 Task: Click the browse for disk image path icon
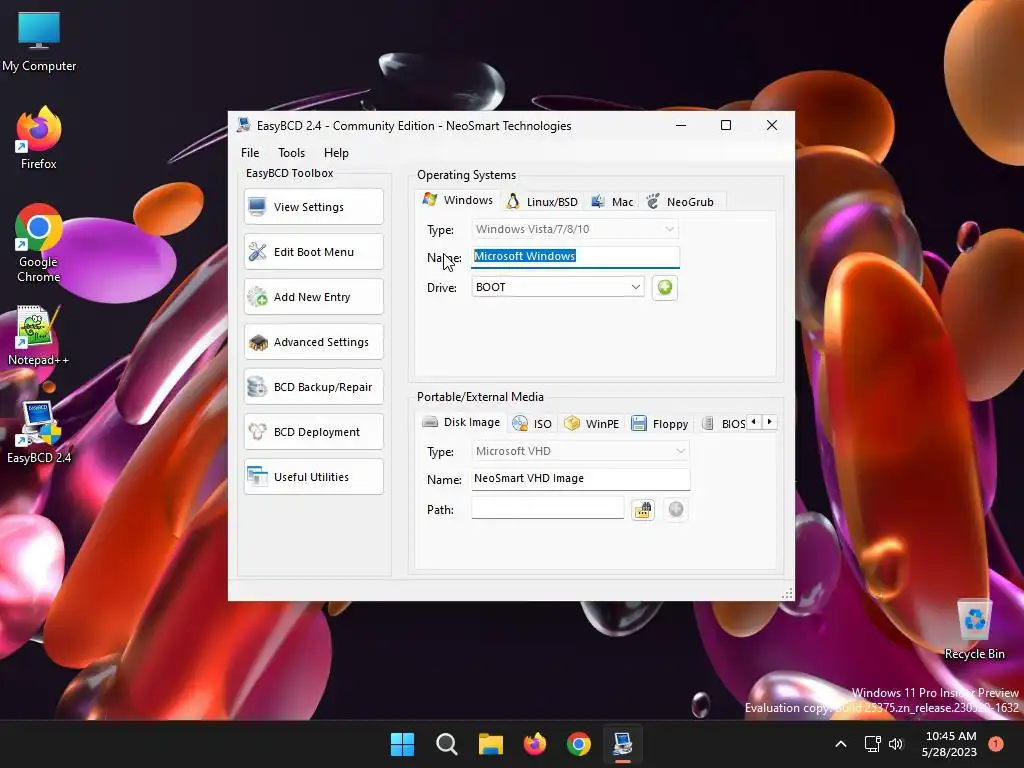click(x=643, y=509)
